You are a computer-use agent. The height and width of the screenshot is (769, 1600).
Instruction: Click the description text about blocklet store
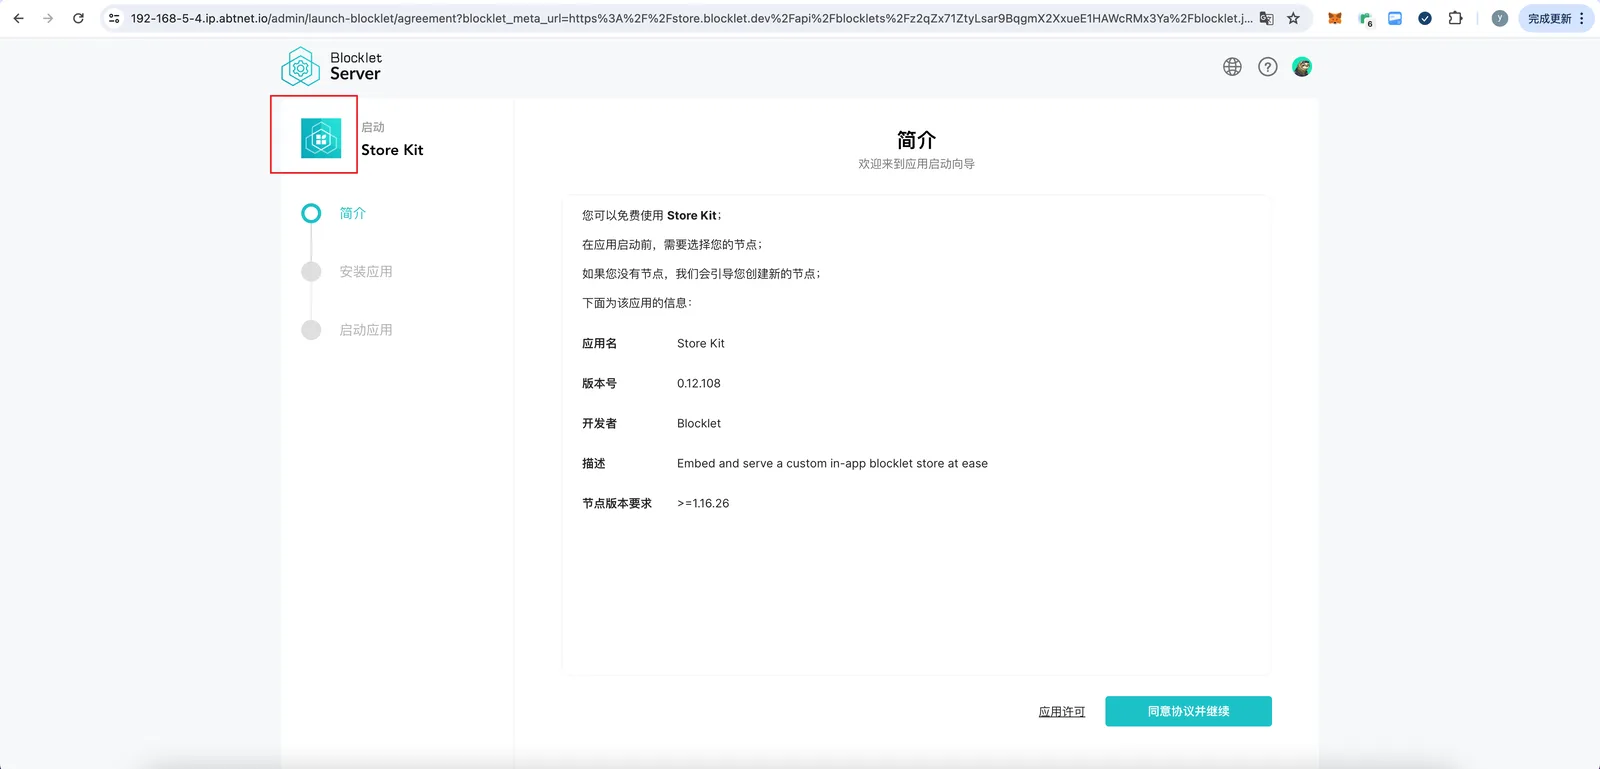tap(832, 463)
